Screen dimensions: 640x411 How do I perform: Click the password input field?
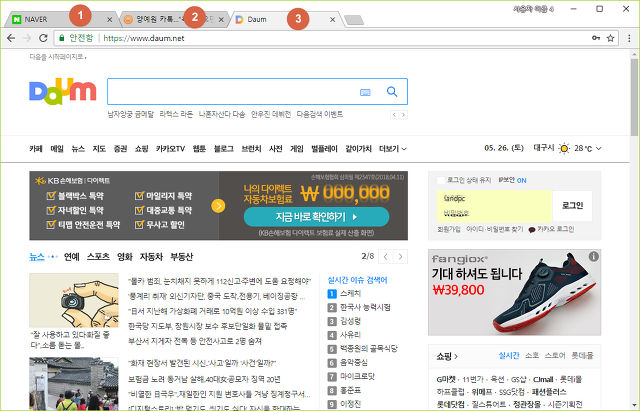click(494, 214)
